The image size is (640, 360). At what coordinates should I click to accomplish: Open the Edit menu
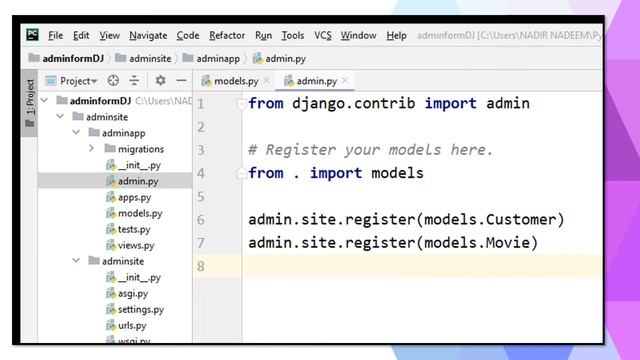[x=81, y=36]
